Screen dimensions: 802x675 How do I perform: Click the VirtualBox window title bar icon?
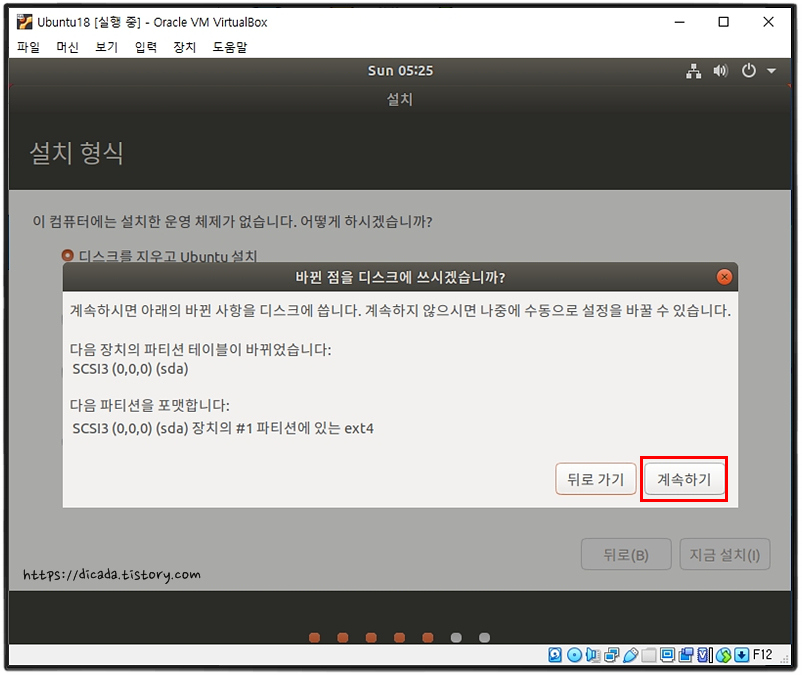pos(24,22)
